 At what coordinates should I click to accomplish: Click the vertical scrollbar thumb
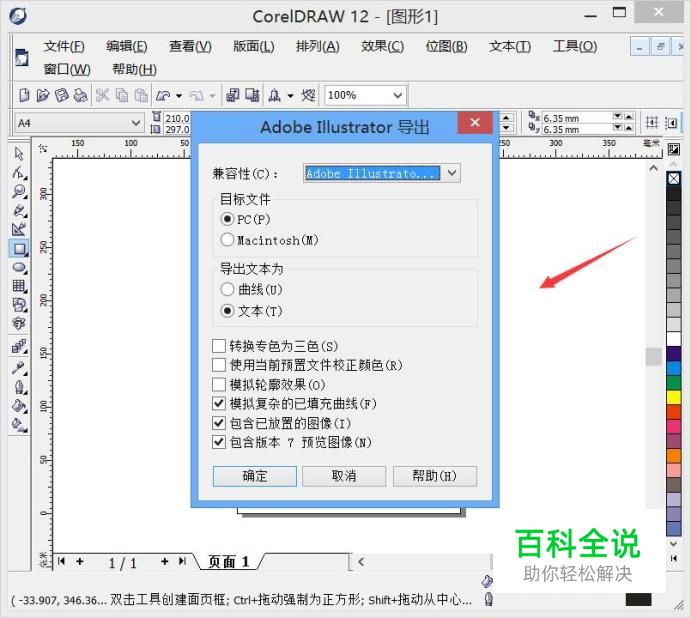click(654, 357)
